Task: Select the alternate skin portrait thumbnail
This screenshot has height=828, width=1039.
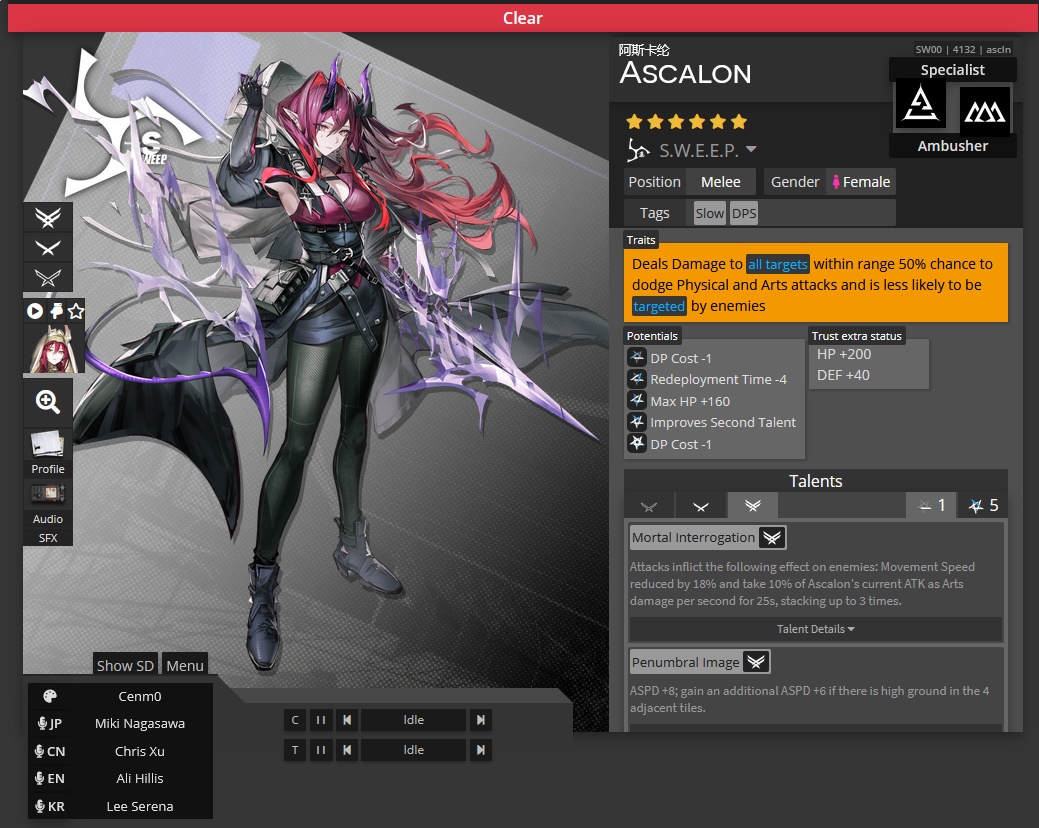Action: pyautogui.click(x=54, y=348)
